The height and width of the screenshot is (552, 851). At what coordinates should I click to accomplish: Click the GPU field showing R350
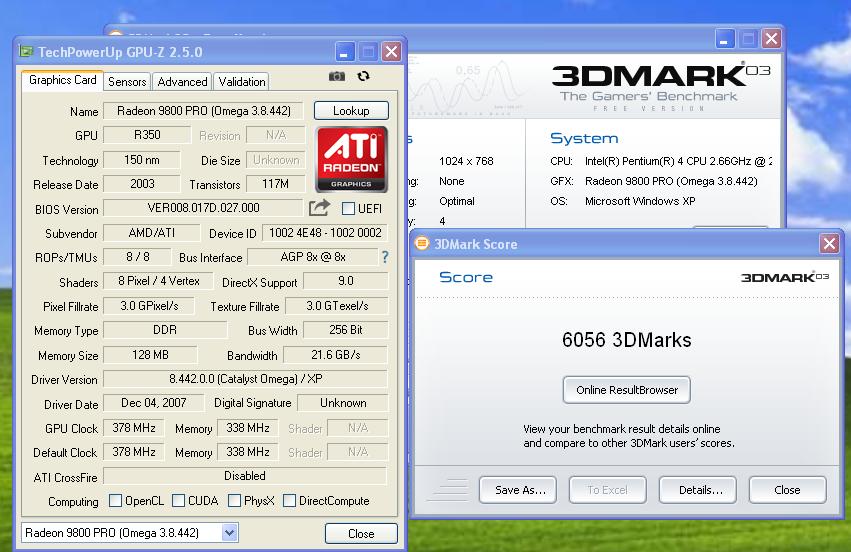point(147,135)
